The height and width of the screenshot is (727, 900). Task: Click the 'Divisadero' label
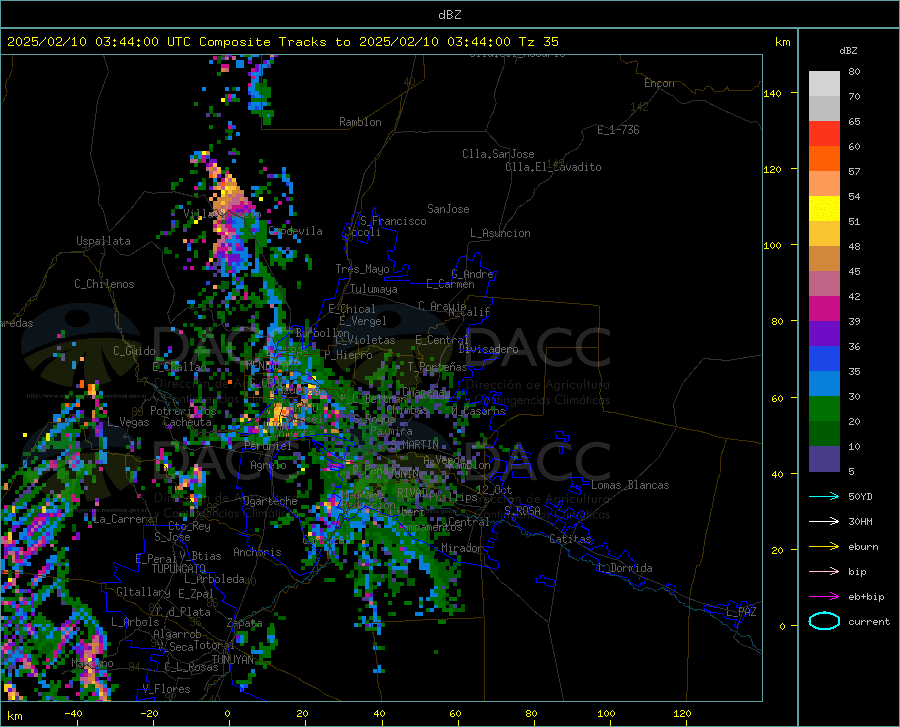point(488,349)
